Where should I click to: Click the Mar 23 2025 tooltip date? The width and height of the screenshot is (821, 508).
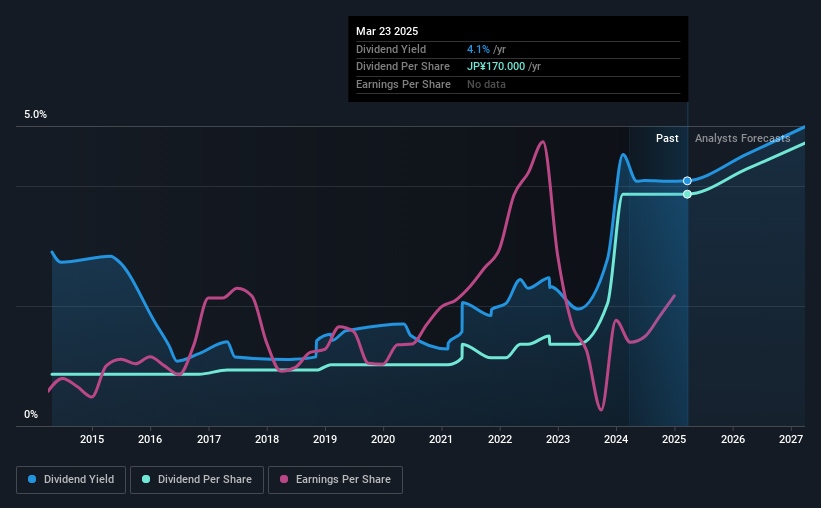click(387, 31)
